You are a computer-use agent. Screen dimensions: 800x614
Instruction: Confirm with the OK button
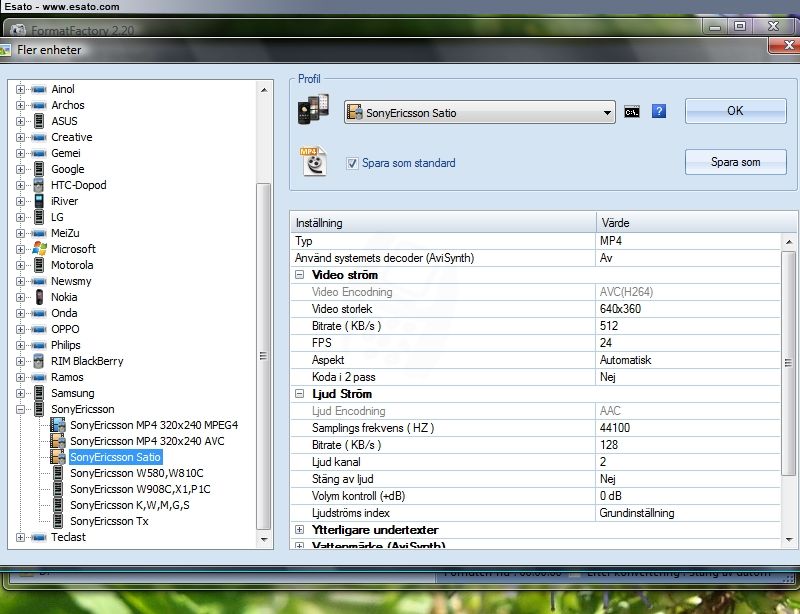735,111
